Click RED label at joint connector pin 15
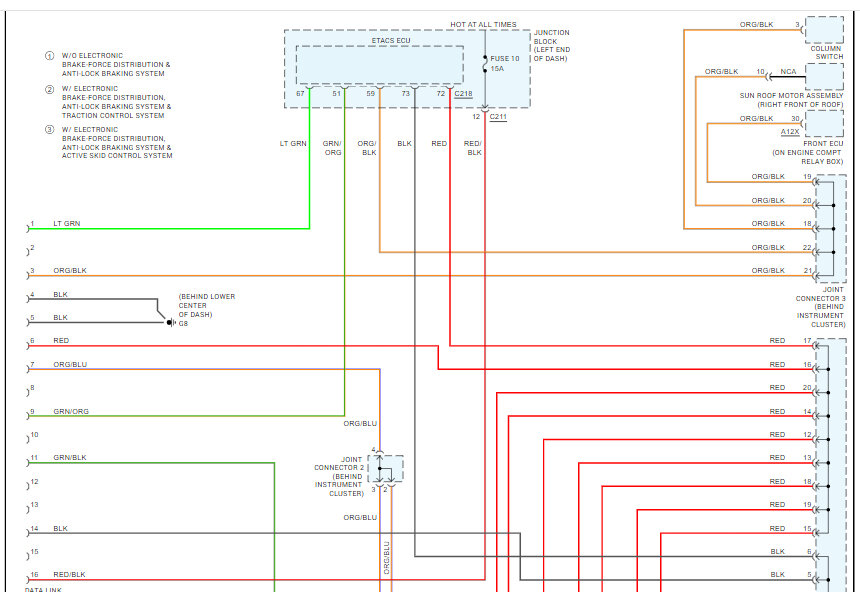Image resolution: width=860 pixels, height=592 pixels. tap(777, 529)
